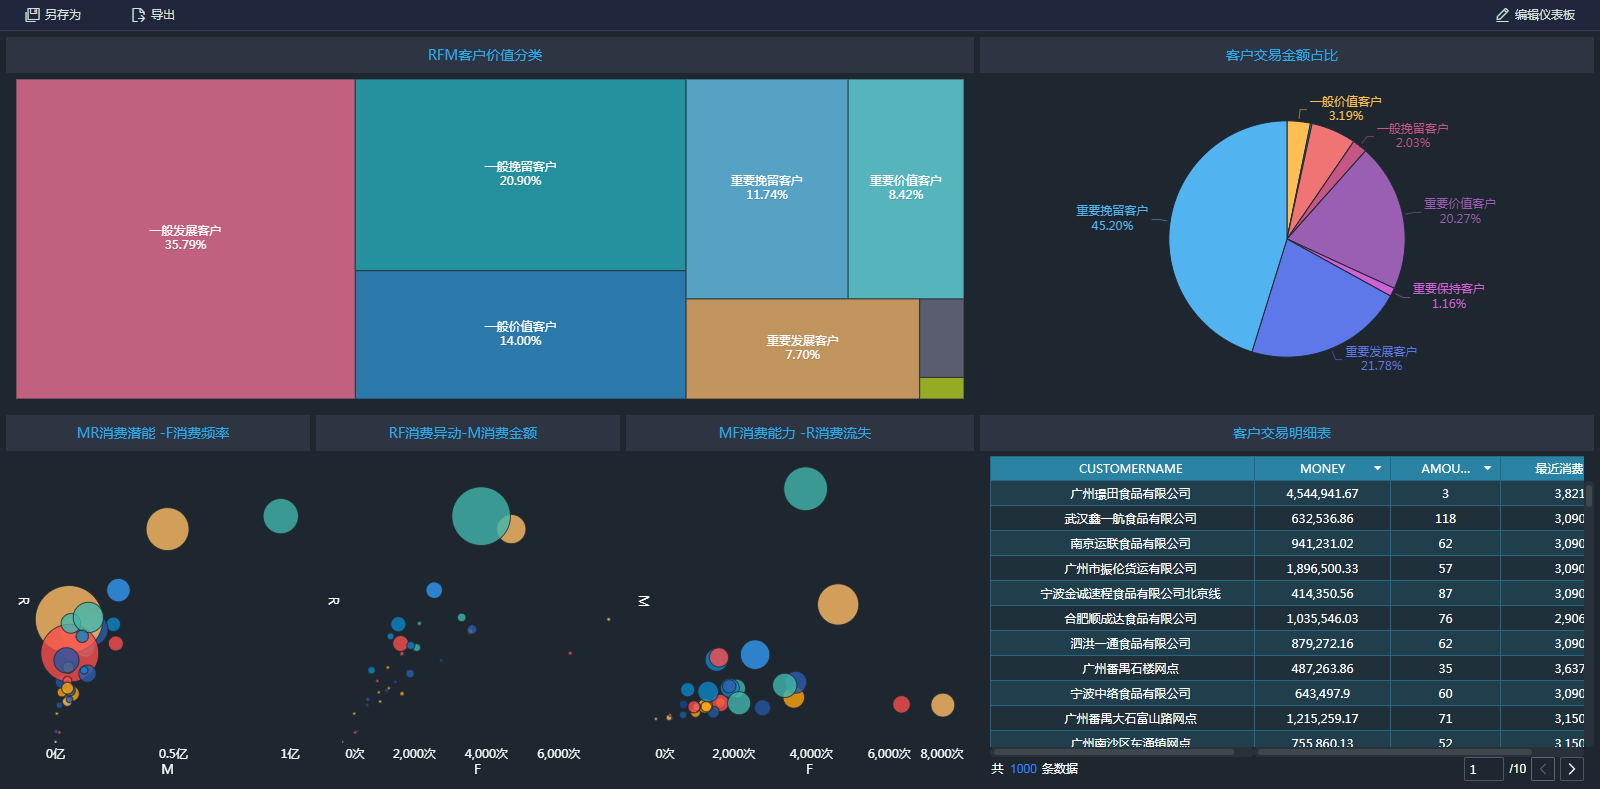Viewport: 1600px width, 789px height.
Task: Click the amount cell showing 87
Action: pyautogui.click(x=1445, y=593)
